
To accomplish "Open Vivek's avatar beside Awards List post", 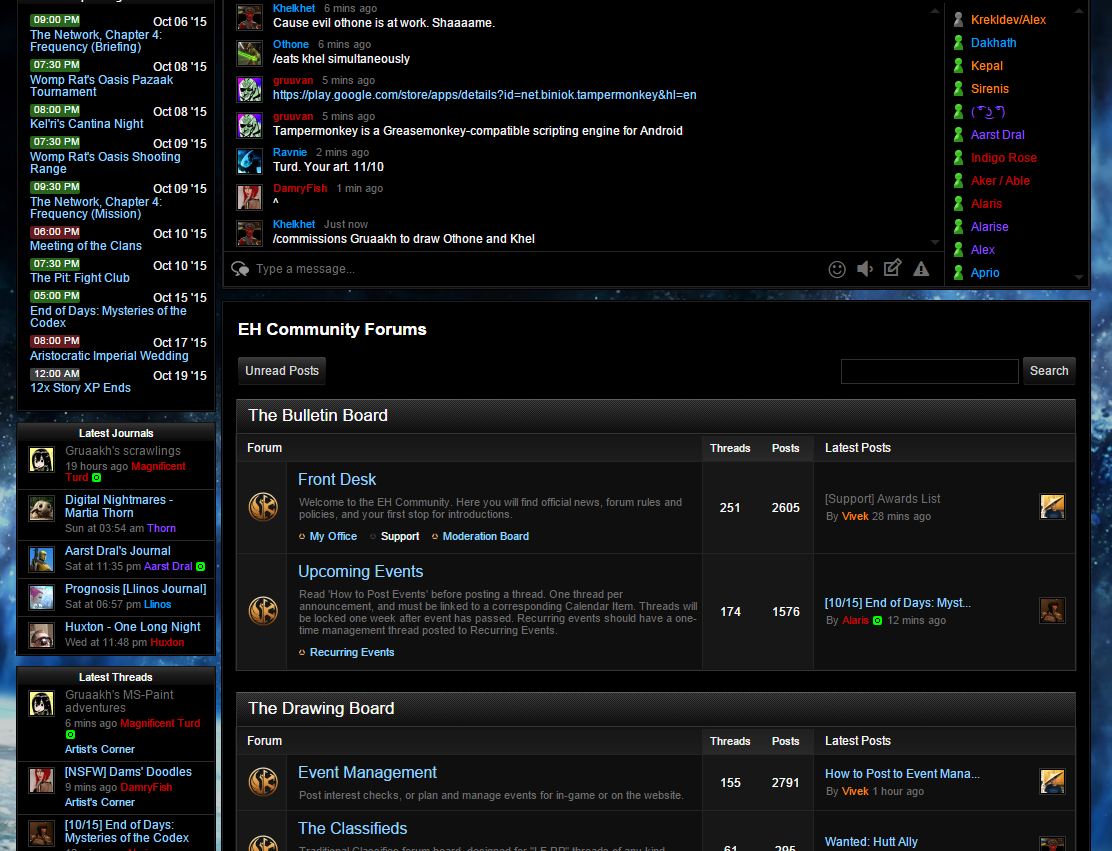I will [1052, 506].
